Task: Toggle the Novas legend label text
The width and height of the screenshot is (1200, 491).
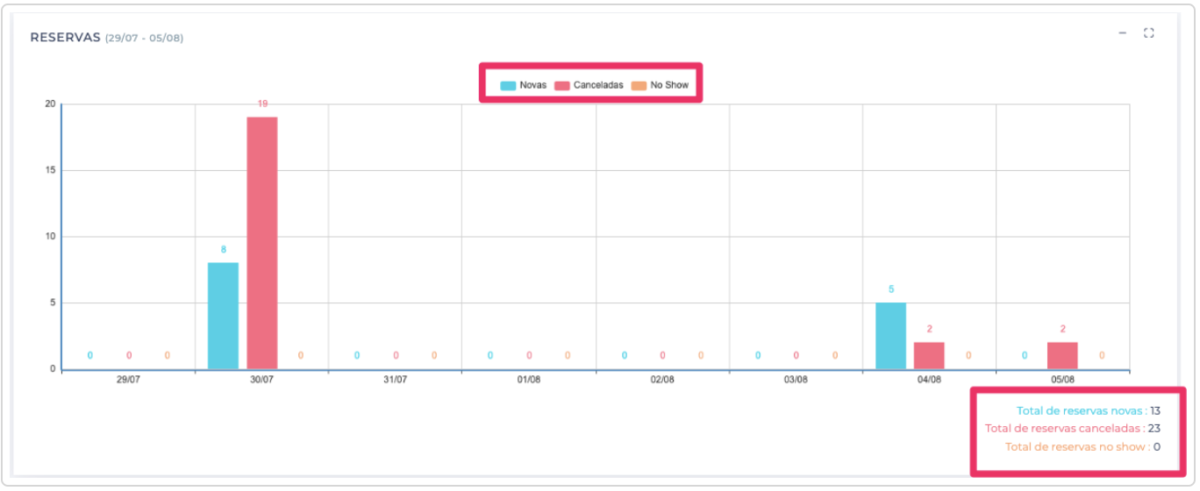Action: (x=533, y=86)
